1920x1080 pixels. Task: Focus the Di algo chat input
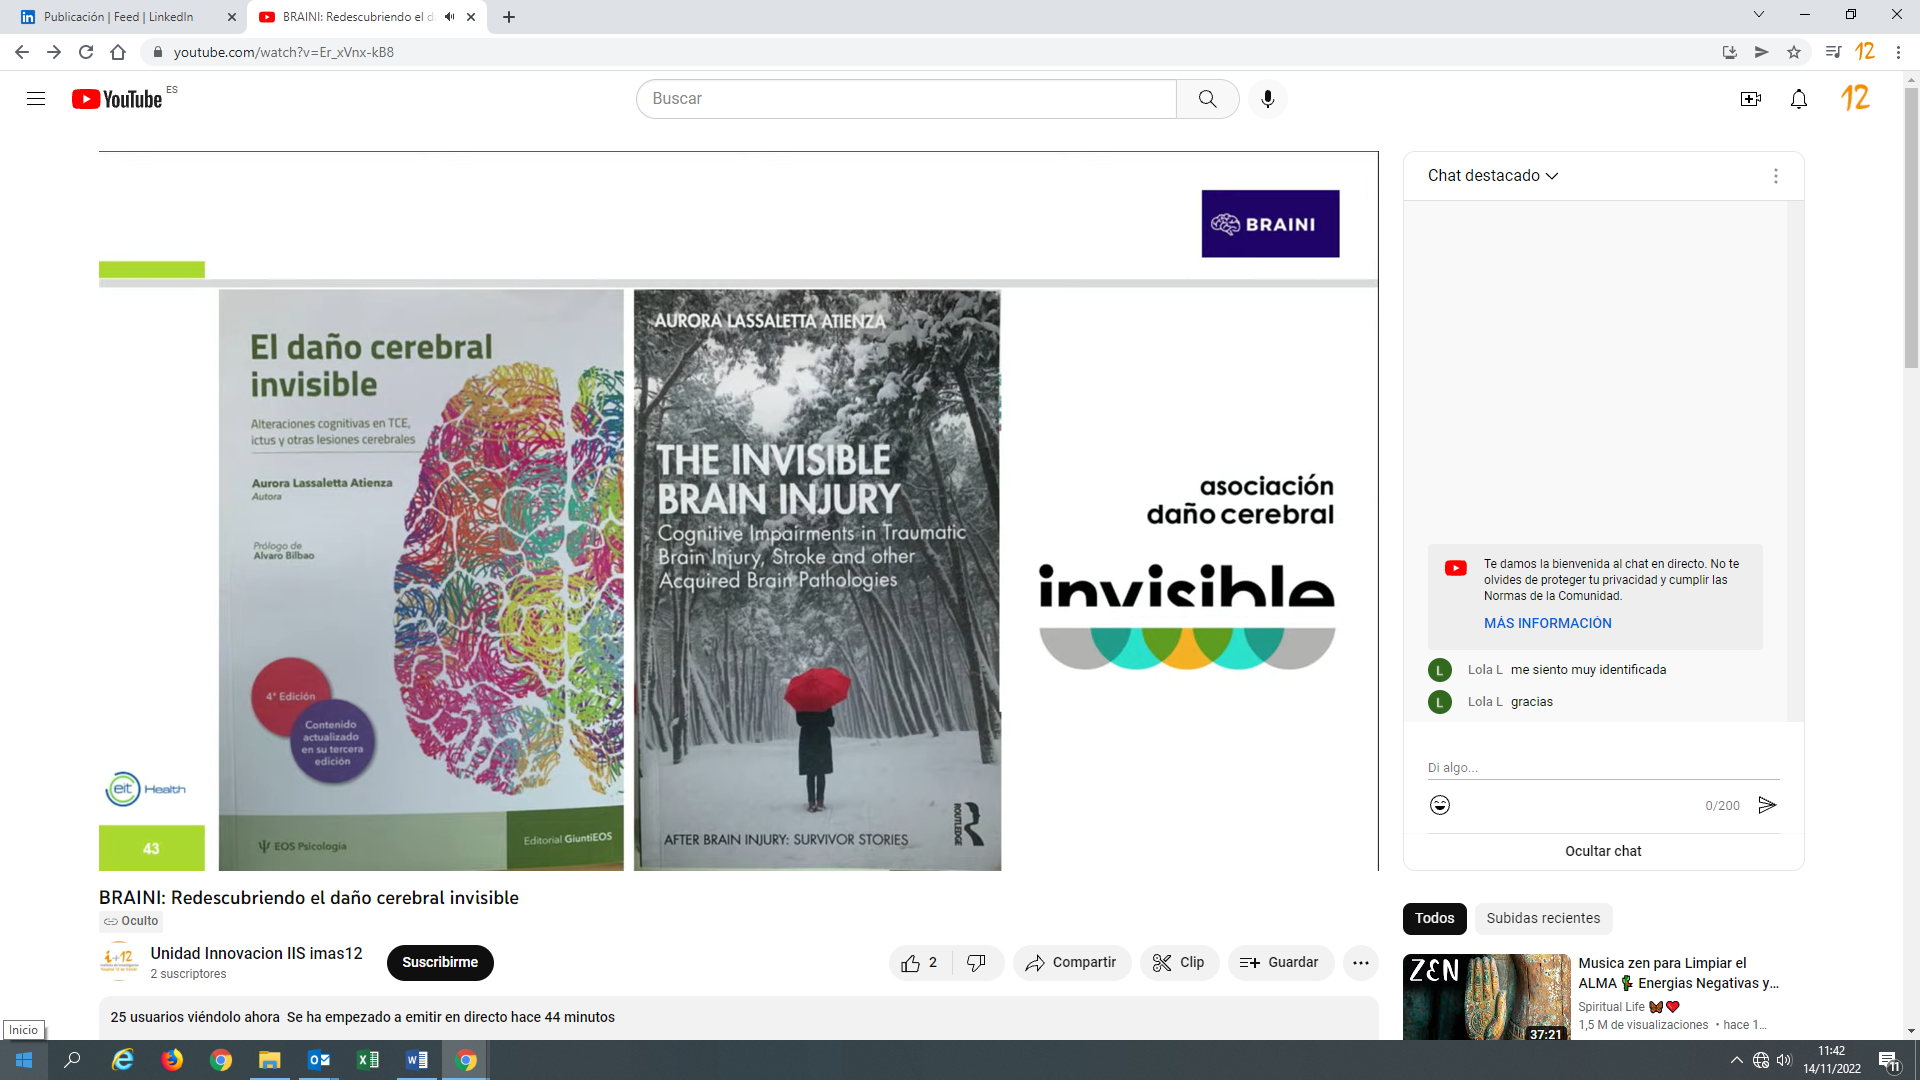point(1603,768)
